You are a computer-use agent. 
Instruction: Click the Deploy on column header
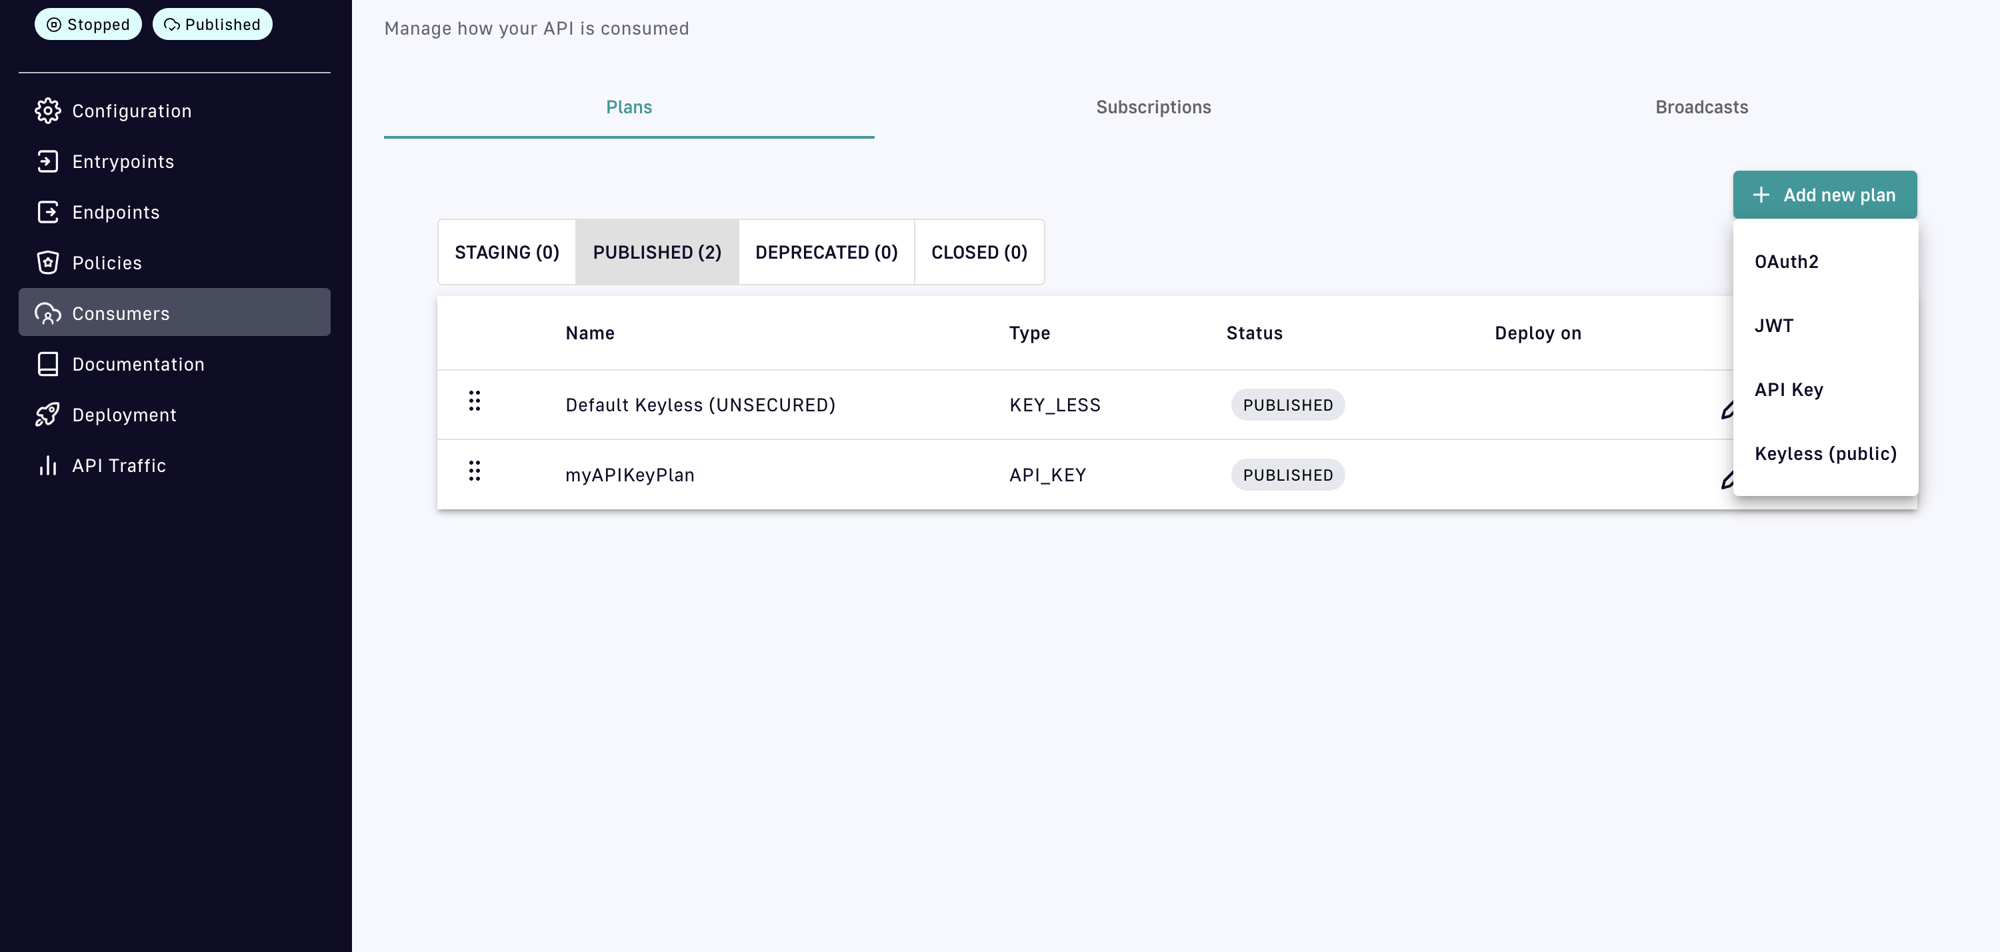[1538, 333]
